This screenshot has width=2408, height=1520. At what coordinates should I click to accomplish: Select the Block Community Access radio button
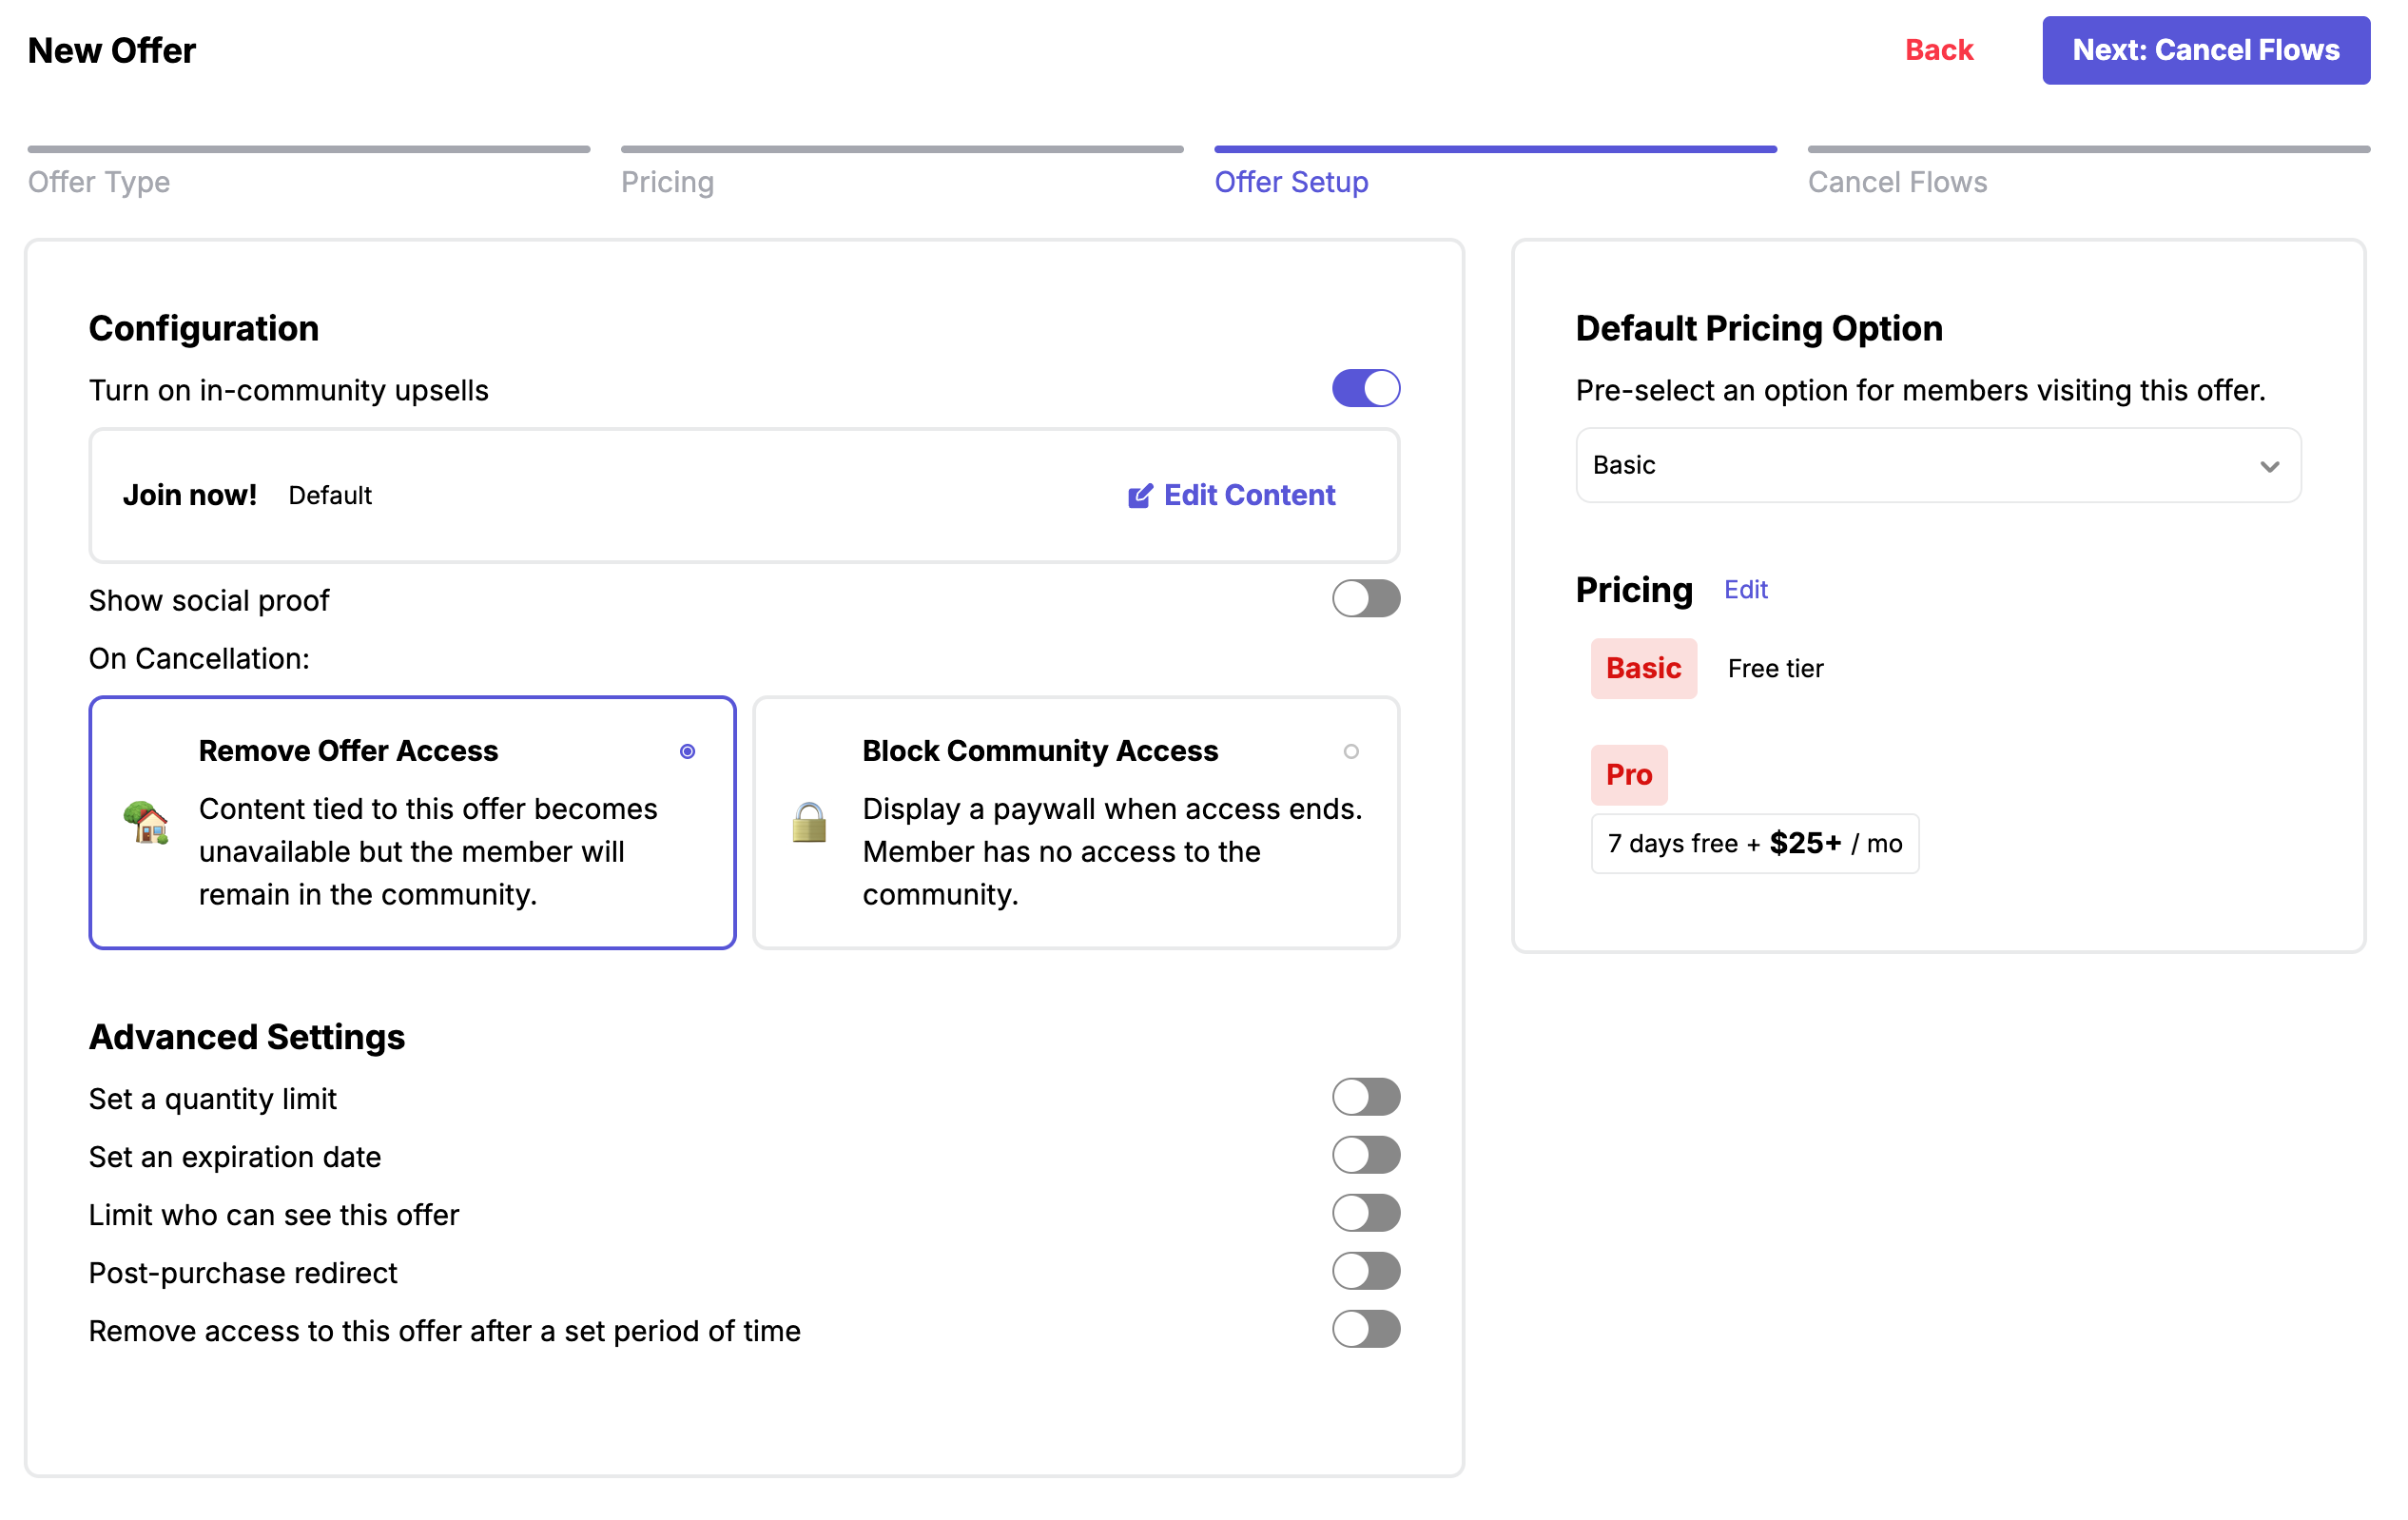click(1350, 751)
